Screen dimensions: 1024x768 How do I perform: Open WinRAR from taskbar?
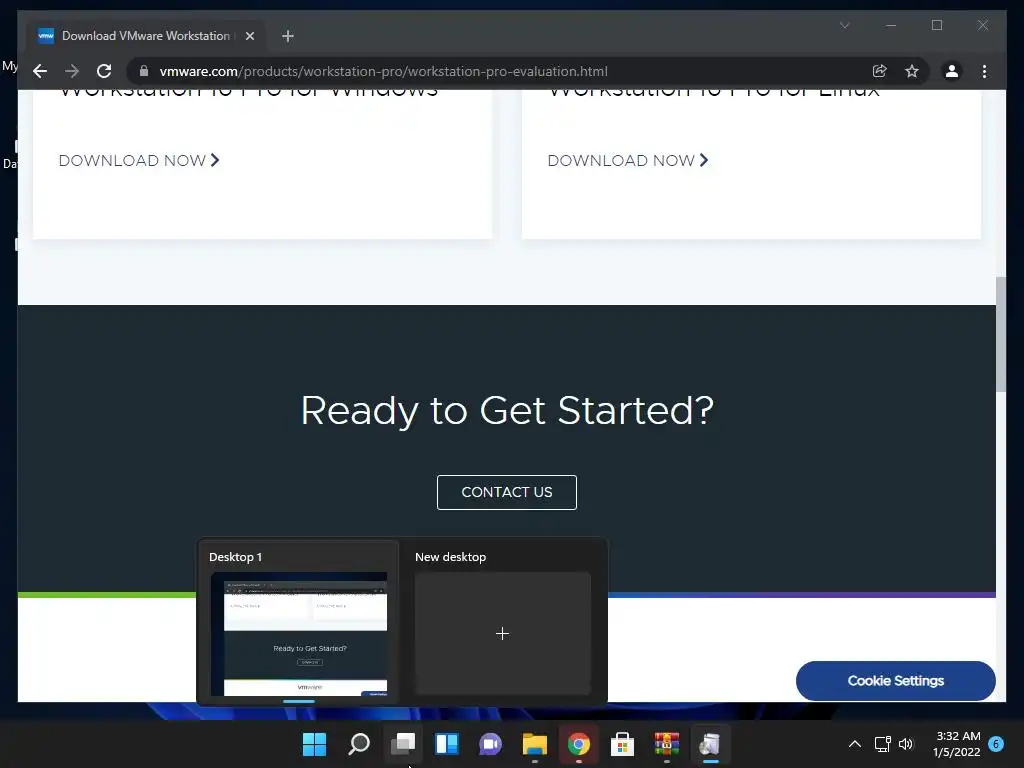click(667, 744)
